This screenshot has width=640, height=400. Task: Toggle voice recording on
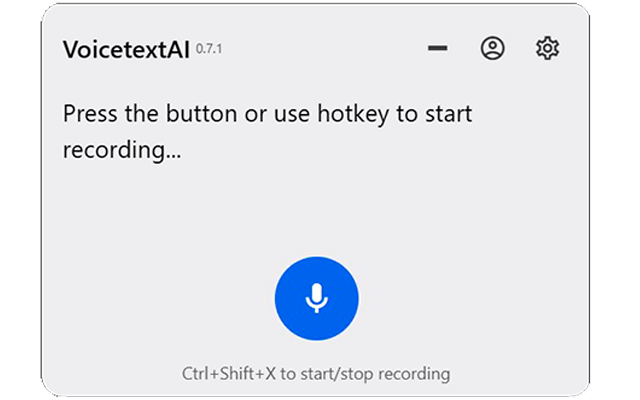pyautogui.click(x=316, y=298)
